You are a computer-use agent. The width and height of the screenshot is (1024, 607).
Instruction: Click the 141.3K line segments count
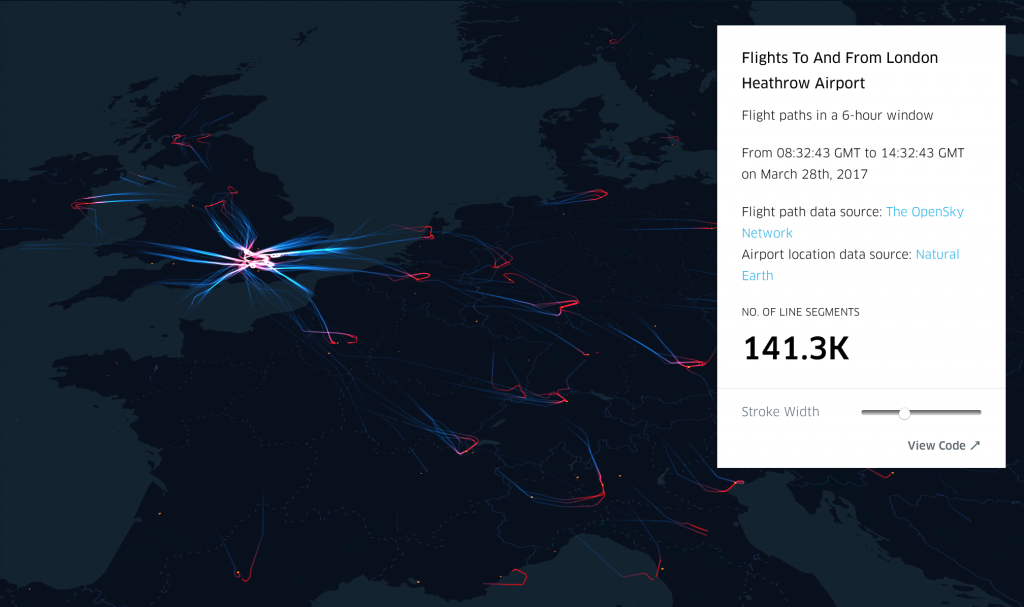796,348
